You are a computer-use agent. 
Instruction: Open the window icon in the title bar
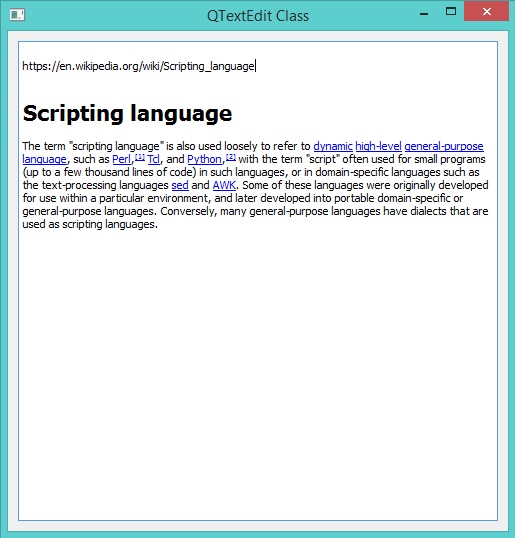click(17, 15)
